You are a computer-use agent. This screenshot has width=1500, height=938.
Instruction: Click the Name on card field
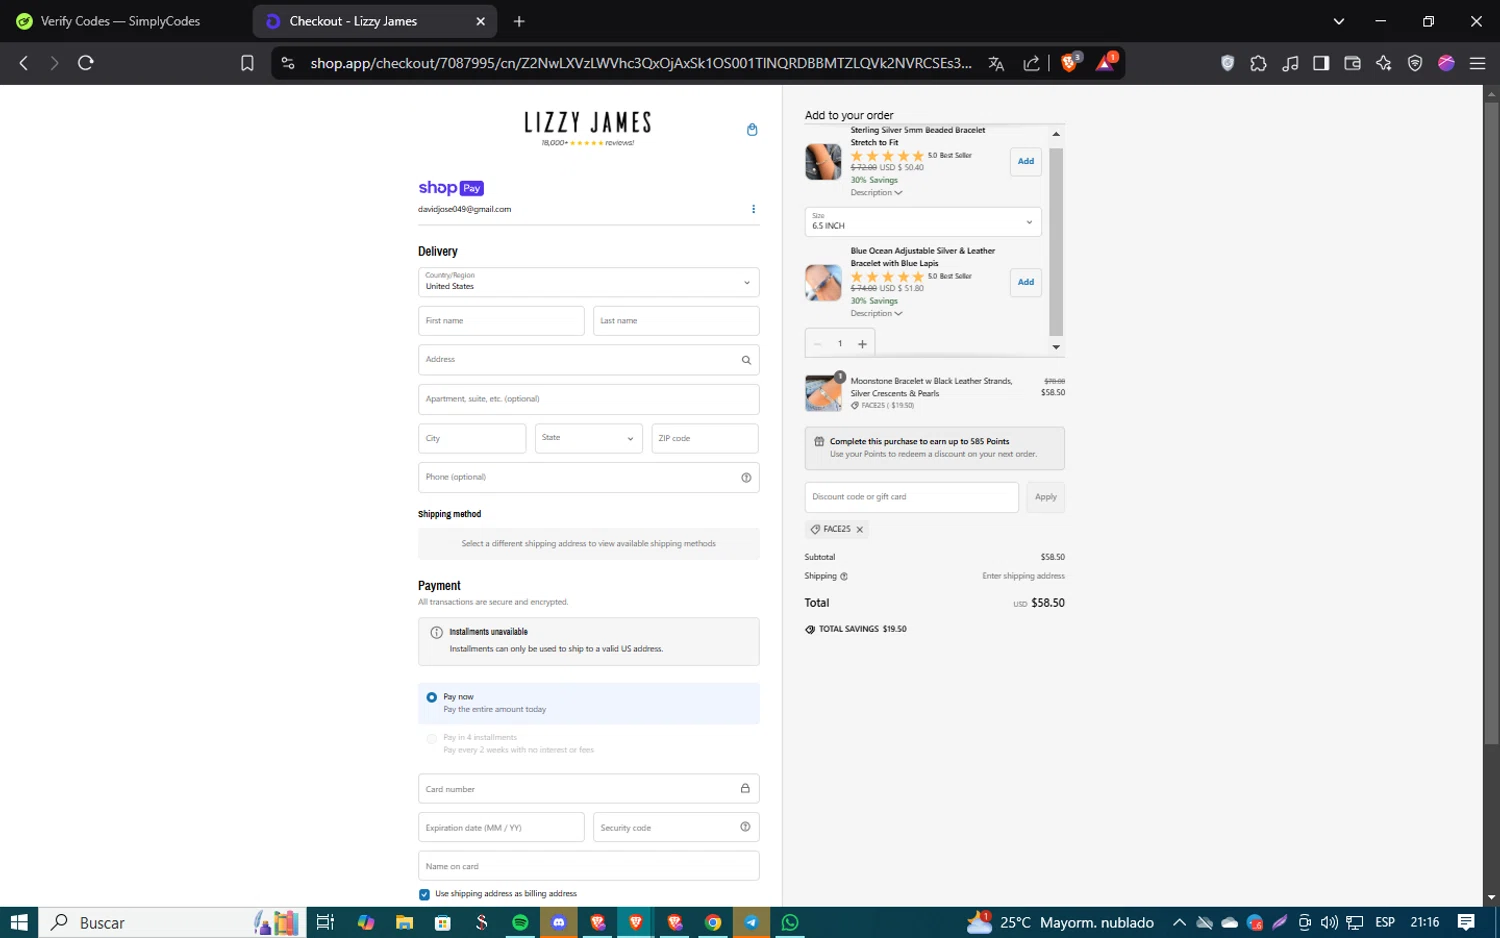(x=588, y=866)
